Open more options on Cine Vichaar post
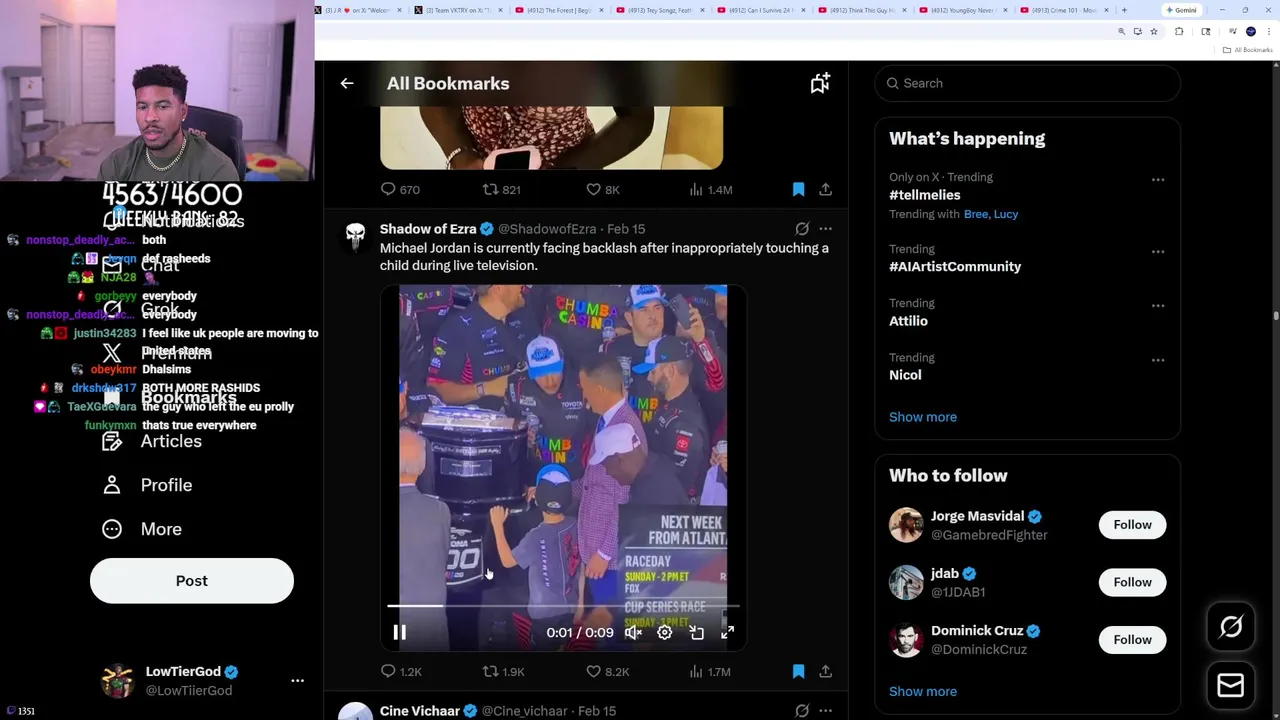The height and width of the screenshot is (720, 1280). click(825, 711)
